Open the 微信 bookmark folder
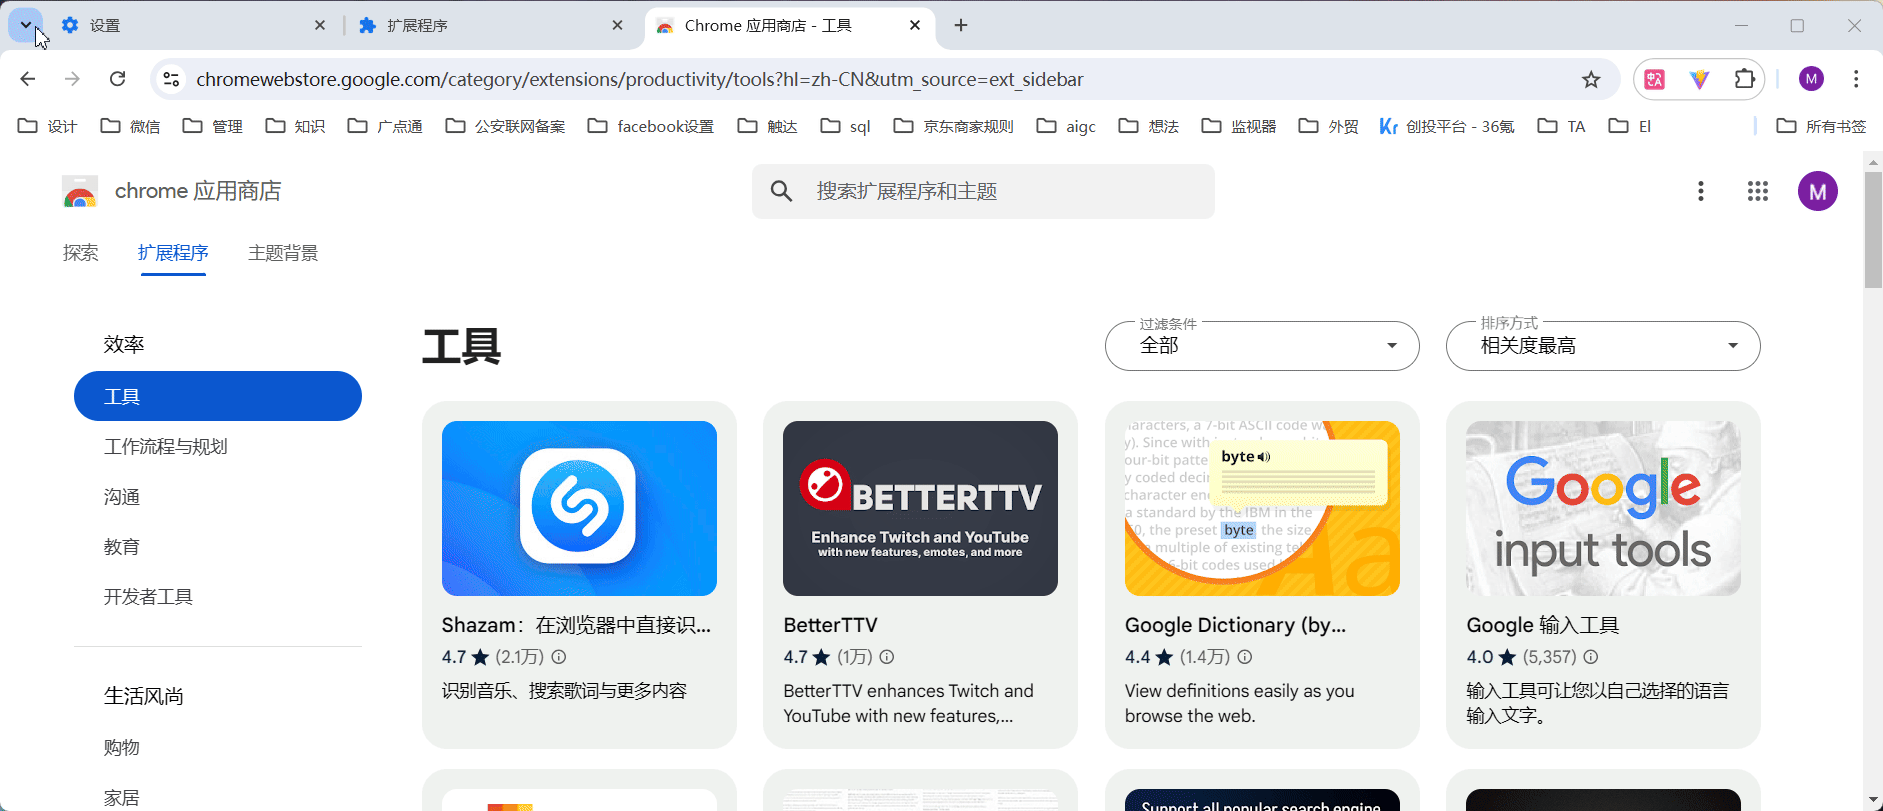This screenshot has height=811, width=1883. [131, 126]
